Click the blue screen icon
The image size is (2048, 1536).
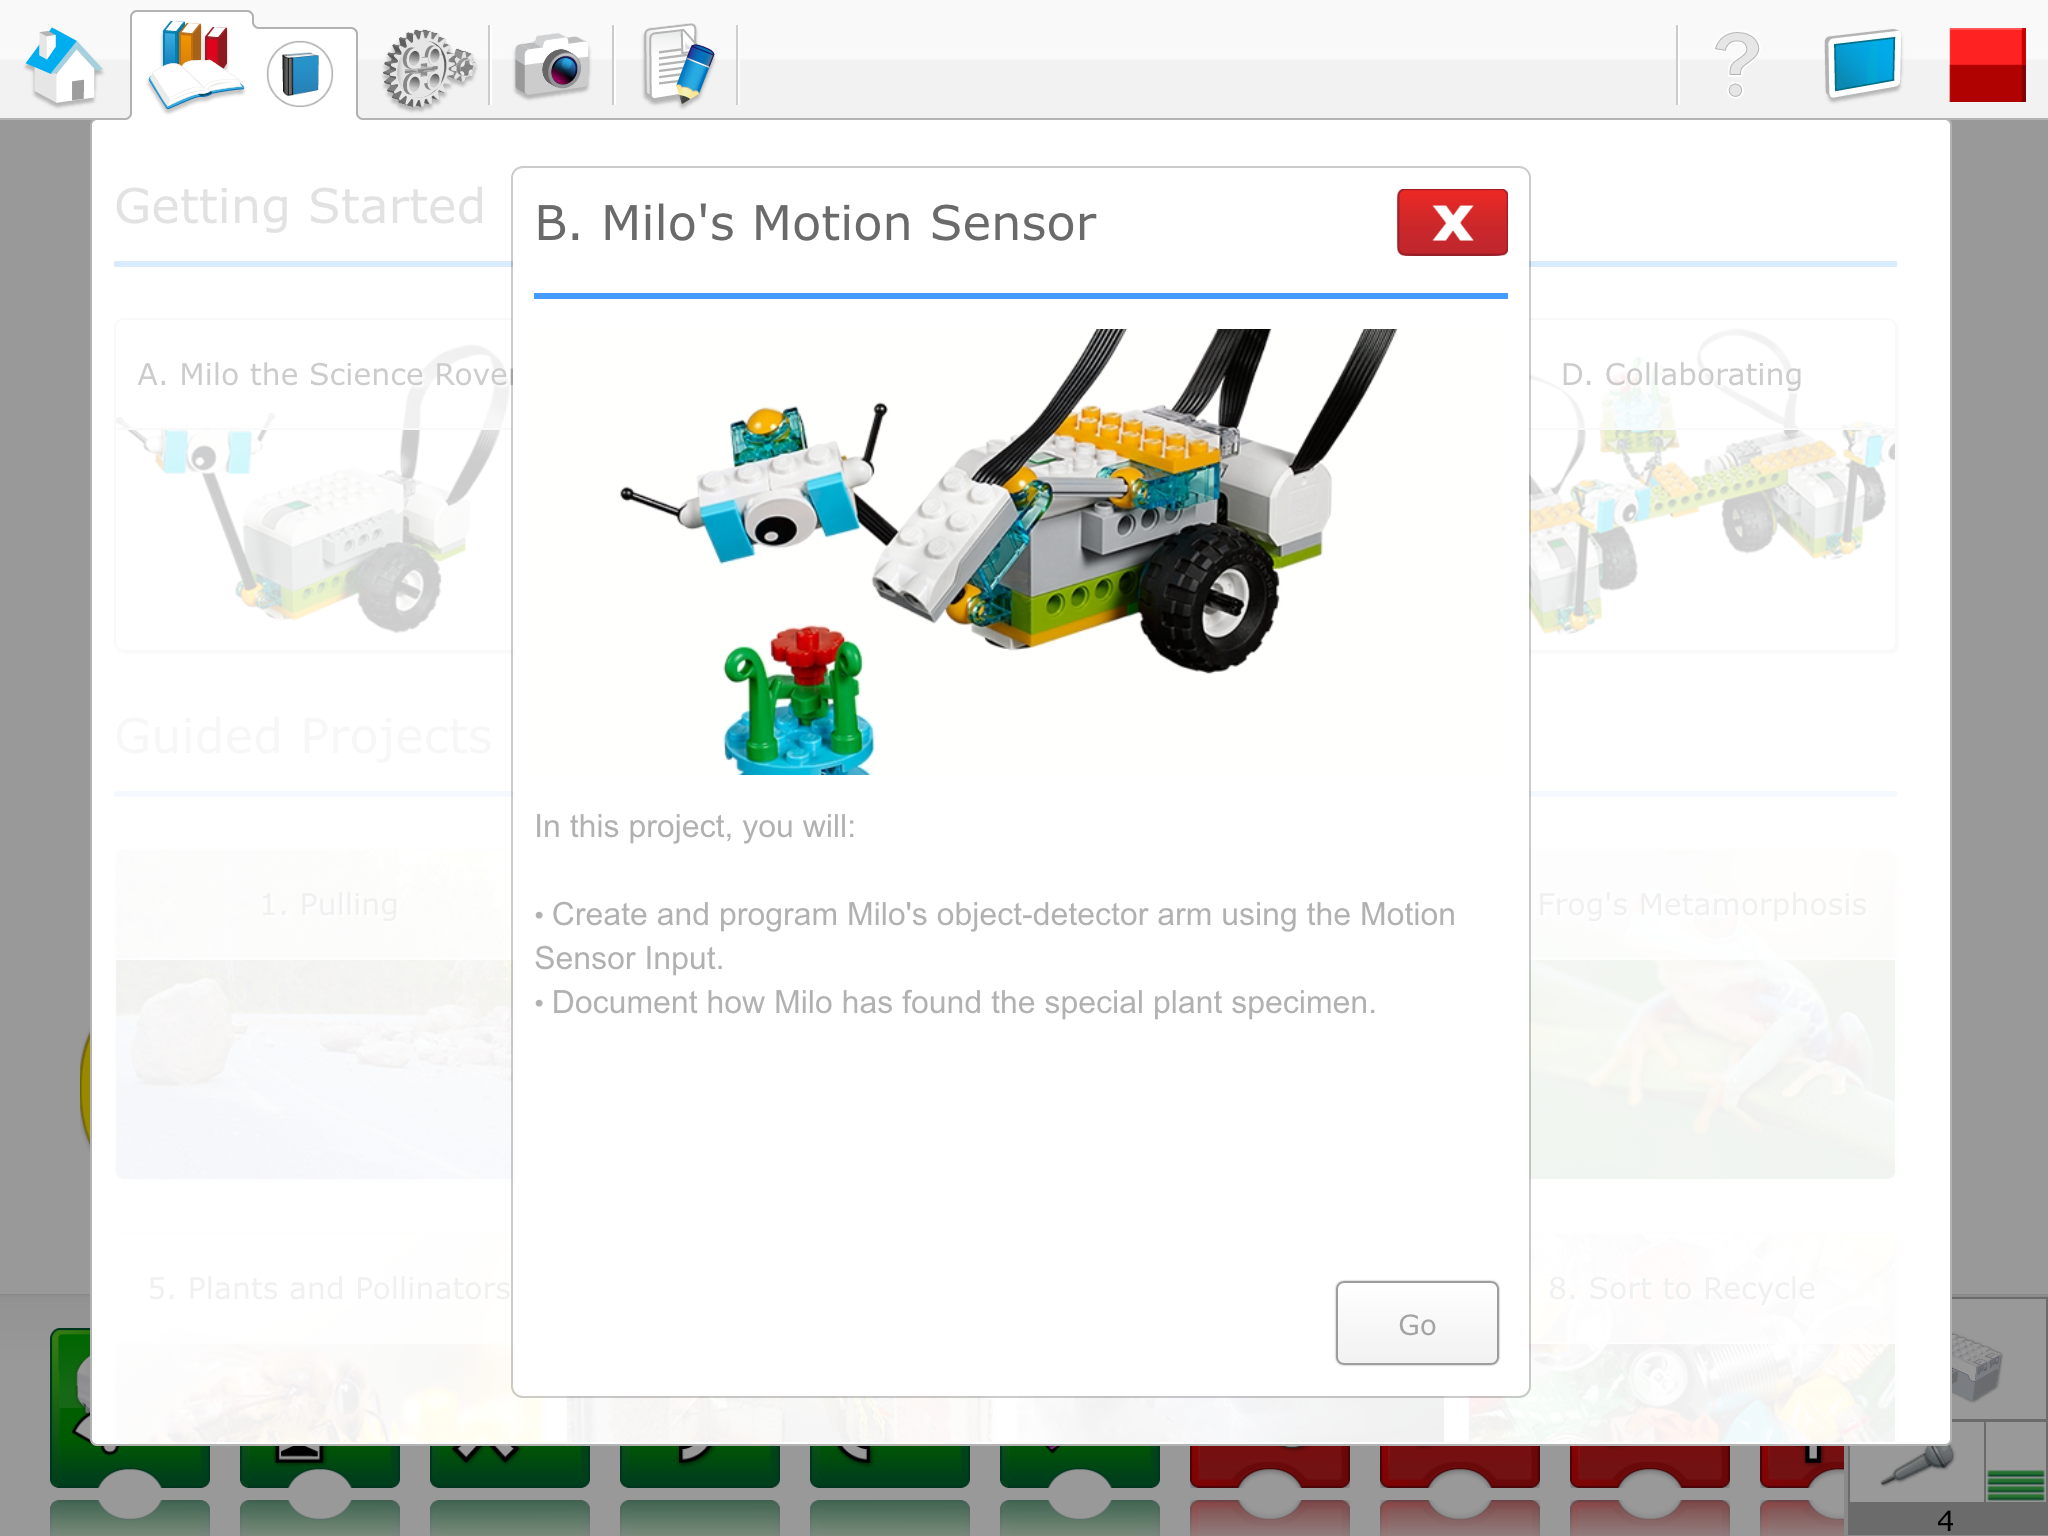point(1863,64)
